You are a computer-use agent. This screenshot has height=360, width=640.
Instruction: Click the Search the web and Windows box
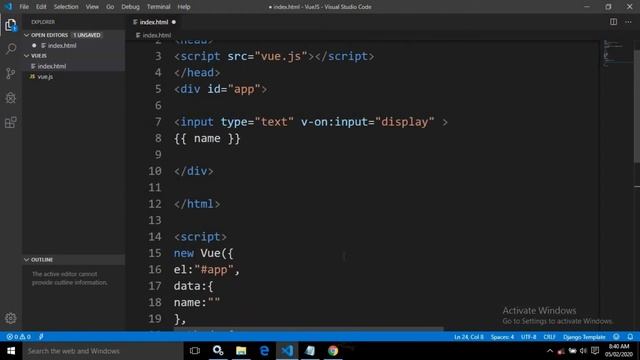(103, 351)
